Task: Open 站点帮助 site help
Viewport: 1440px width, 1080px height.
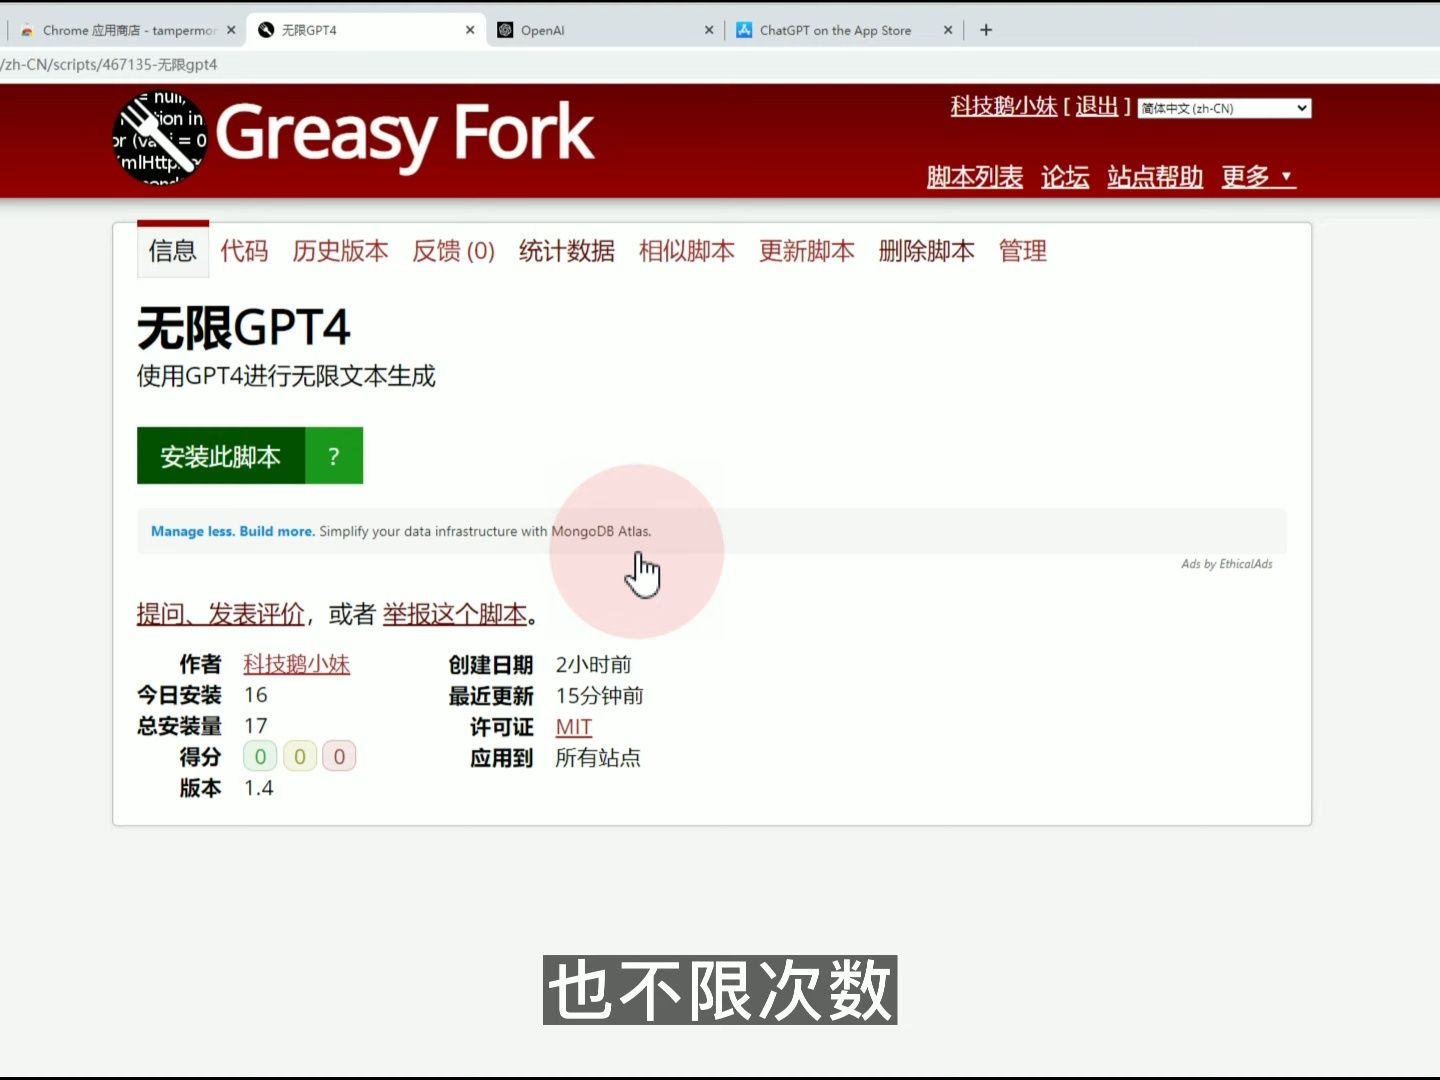Action: (x=1154, y=177)
